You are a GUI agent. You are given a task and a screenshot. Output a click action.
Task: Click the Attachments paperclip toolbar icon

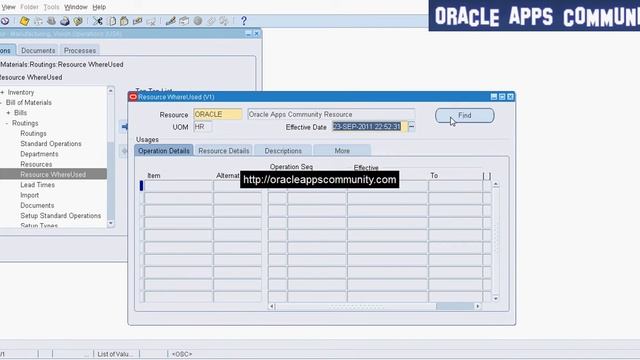click(x=211, y=21)
